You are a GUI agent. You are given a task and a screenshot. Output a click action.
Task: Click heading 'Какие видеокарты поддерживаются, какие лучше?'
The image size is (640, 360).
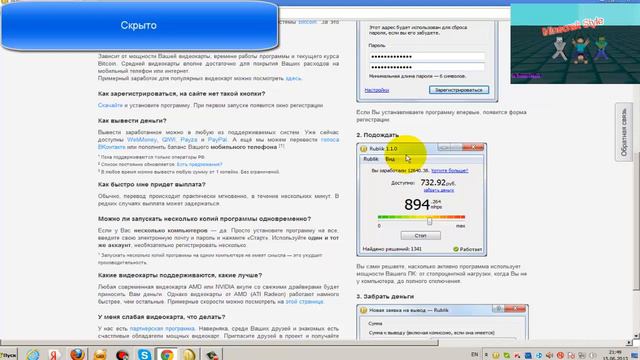[180, 275]
